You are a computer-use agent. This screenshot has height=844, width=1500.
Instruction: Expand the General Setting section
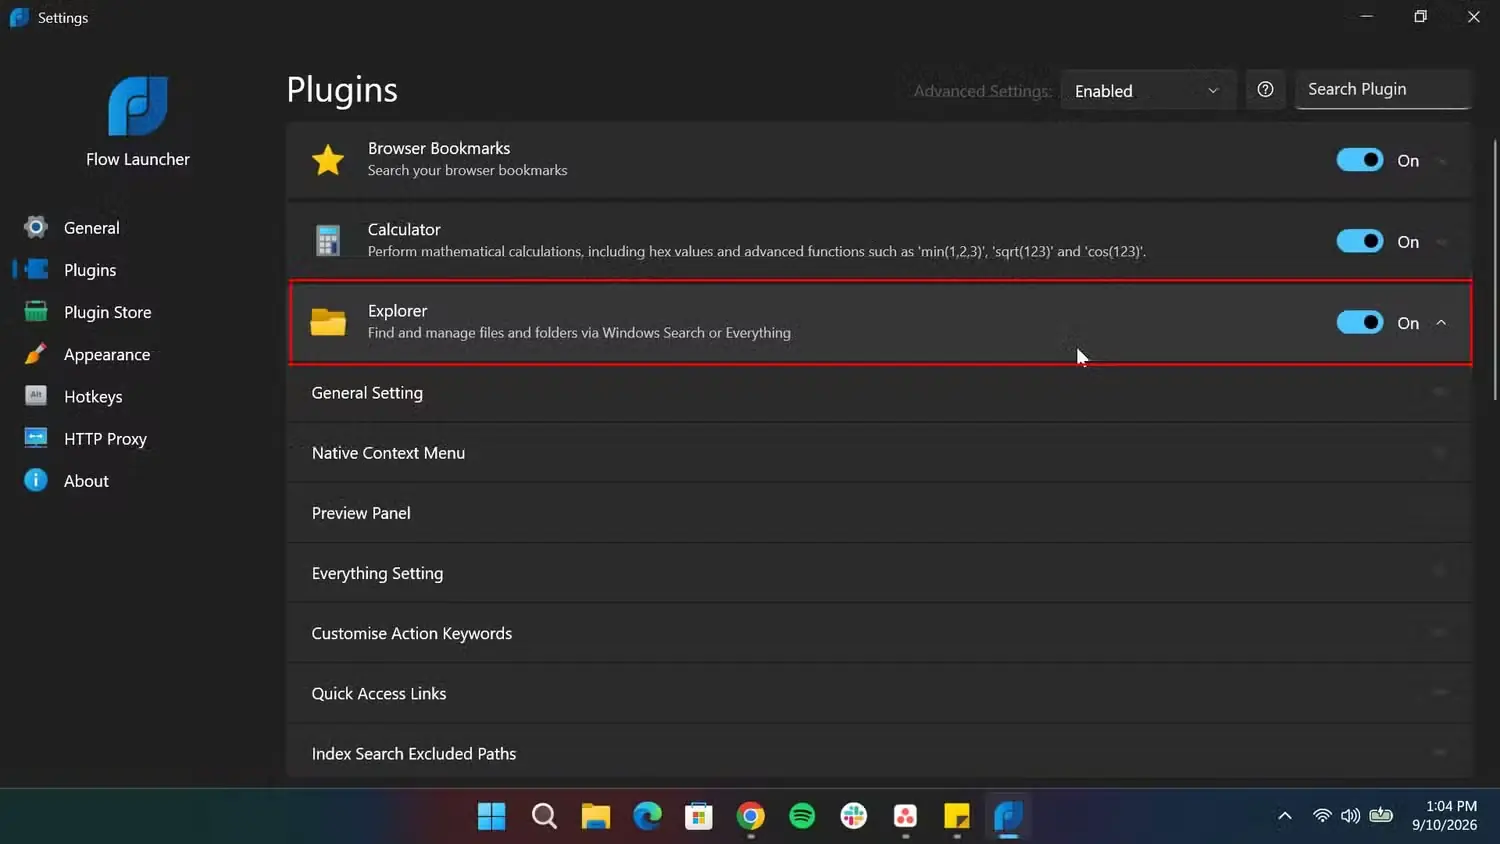coord(880,393)
